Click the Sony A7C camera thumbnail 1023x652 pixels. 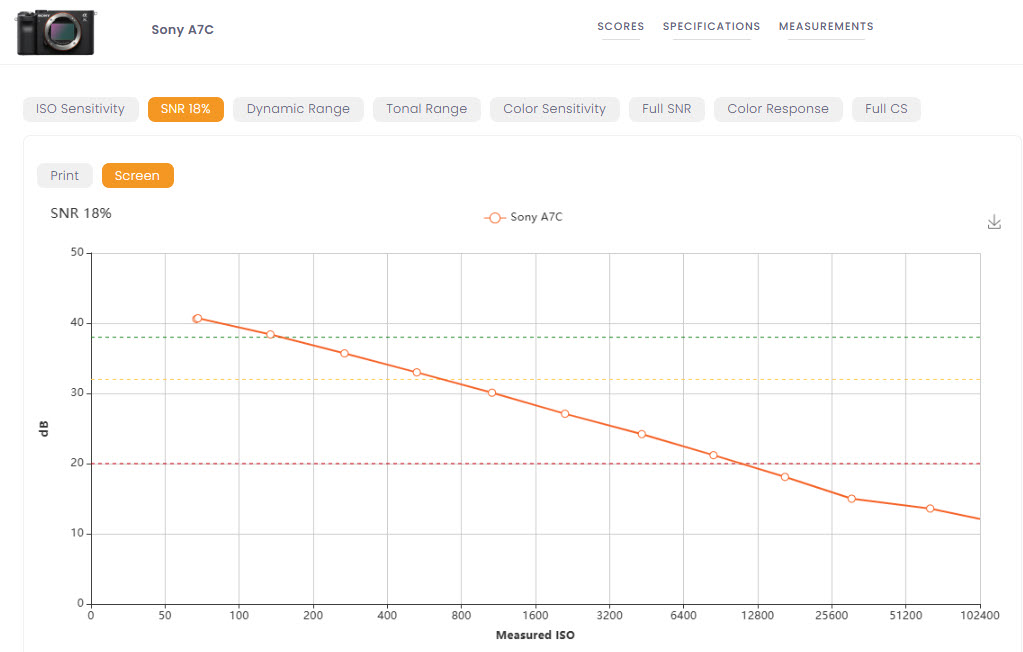(56, 32)
